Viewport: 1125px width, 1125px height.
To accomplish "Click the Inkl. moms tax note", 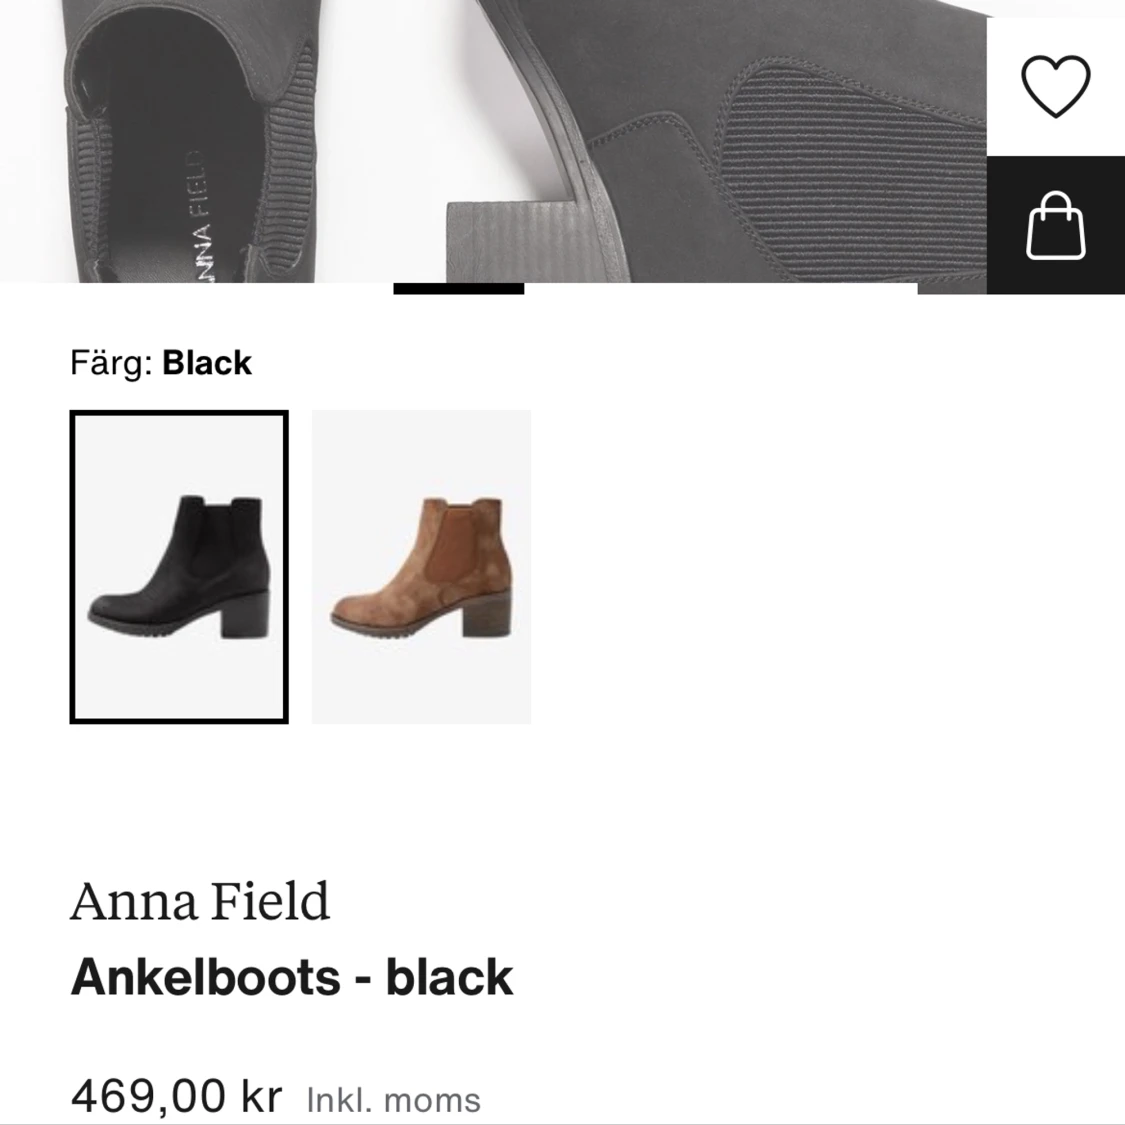I will click(x=393, y=1100).
